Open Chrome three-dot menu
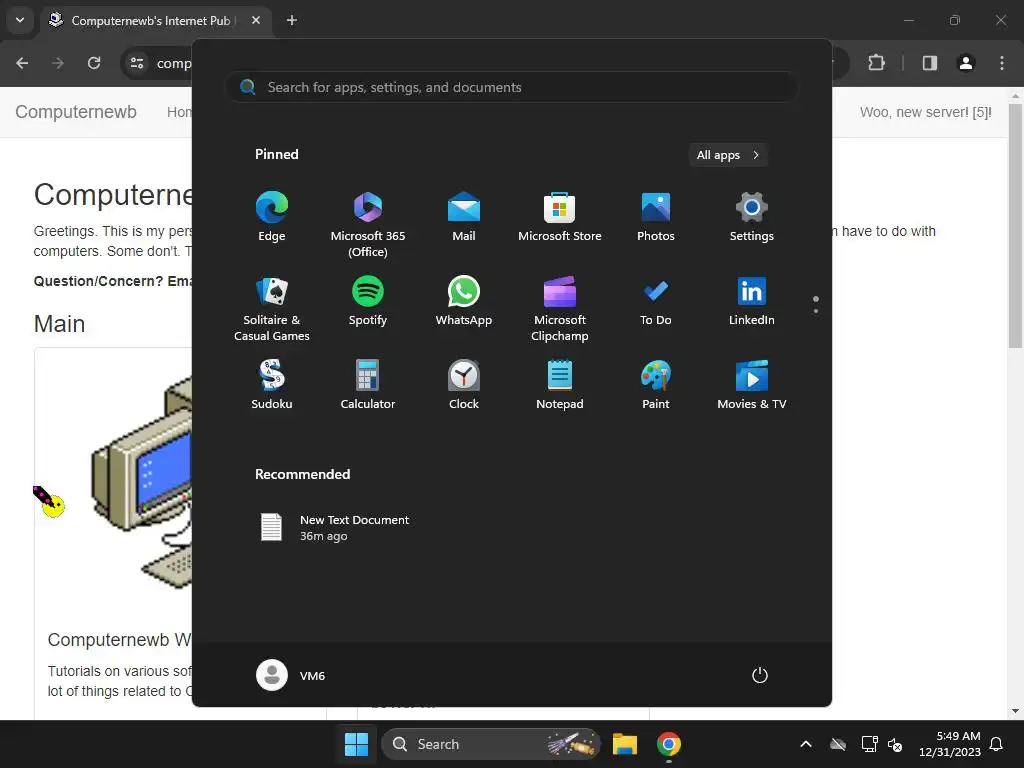1024x768 pixels. coord(1002,63)
